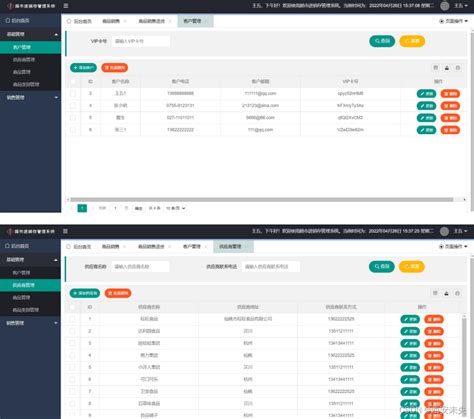The image size is (474, 419).
Task: Edit supplier row with ID 1
Action: click(x=410, y=319)
